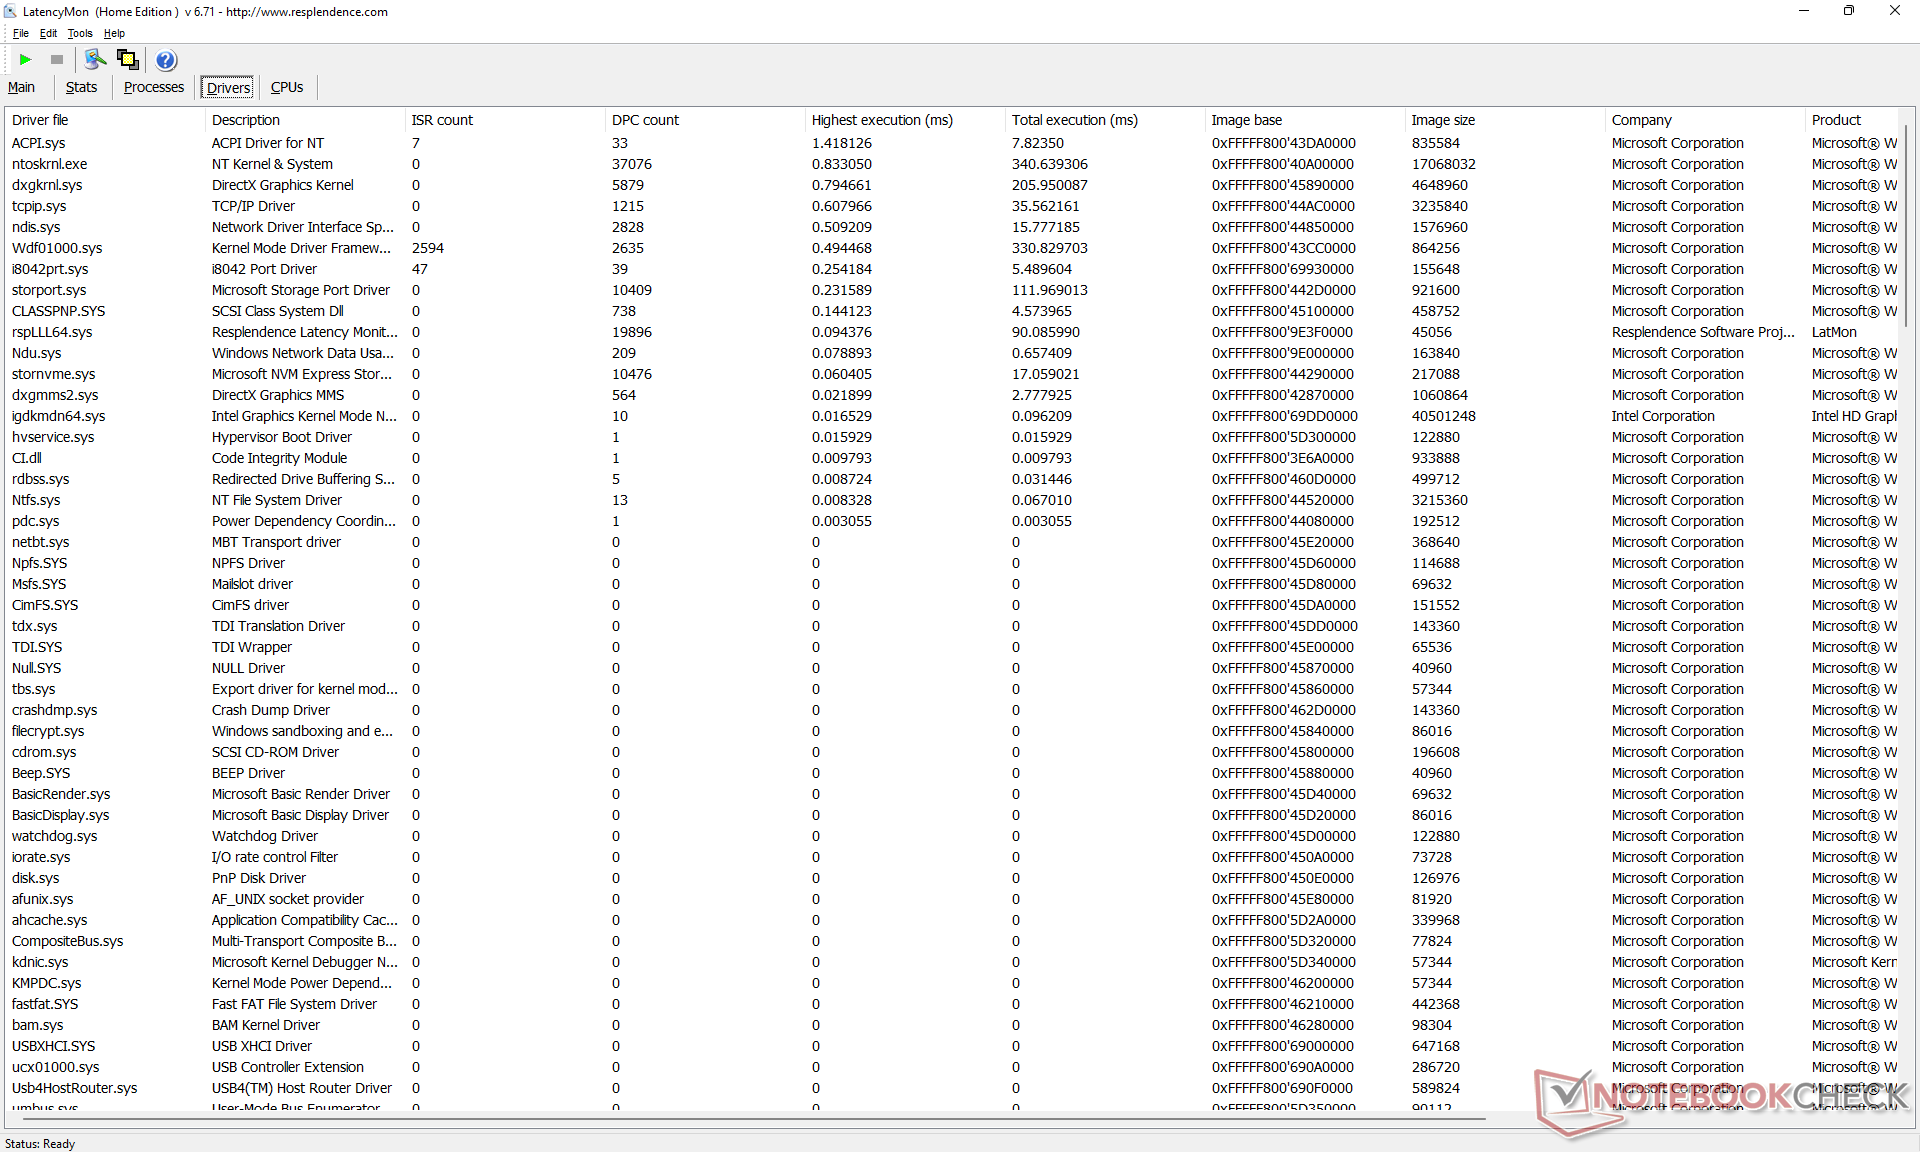
Task: Sort by ISR count column header
Action: pyautogui.click(x=442, y=120)
